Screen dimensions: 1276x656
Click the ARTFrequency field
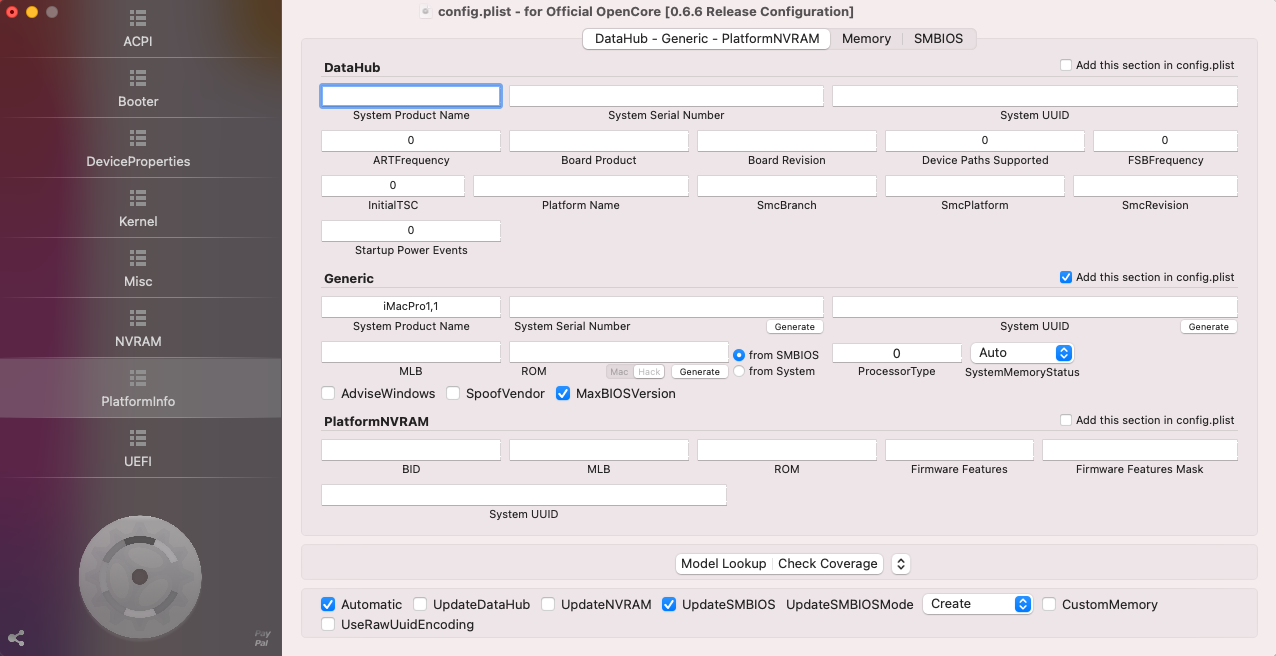click(411, 141)
